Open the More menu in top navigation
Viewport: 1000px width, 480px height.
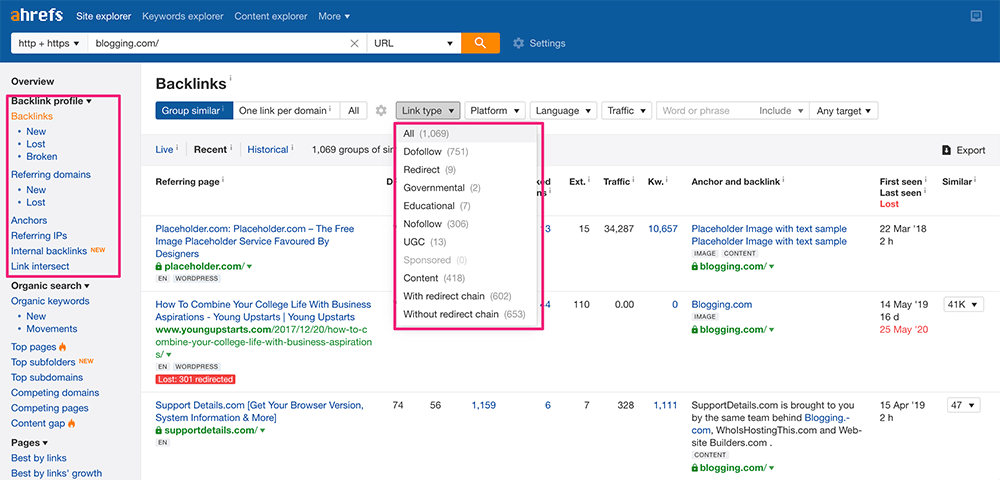click(x=334, y=17)
